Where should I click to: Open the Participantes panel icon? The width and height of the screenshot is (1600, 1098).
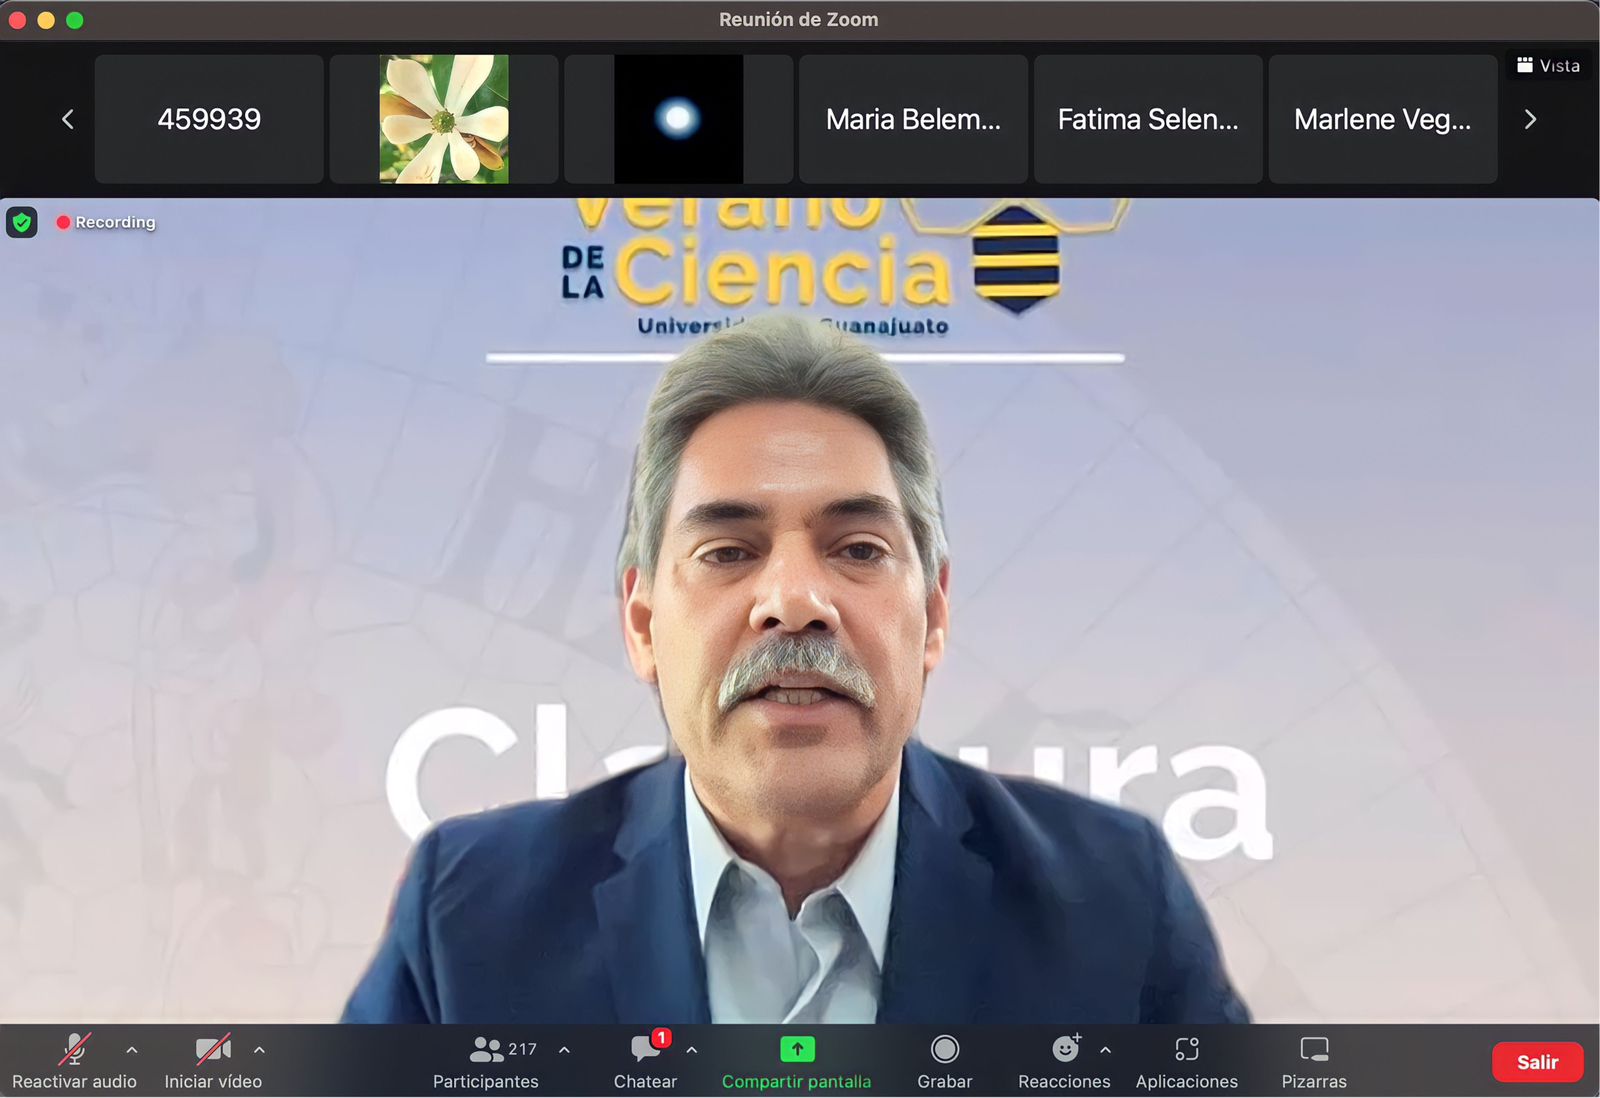tap(487, 1050)
